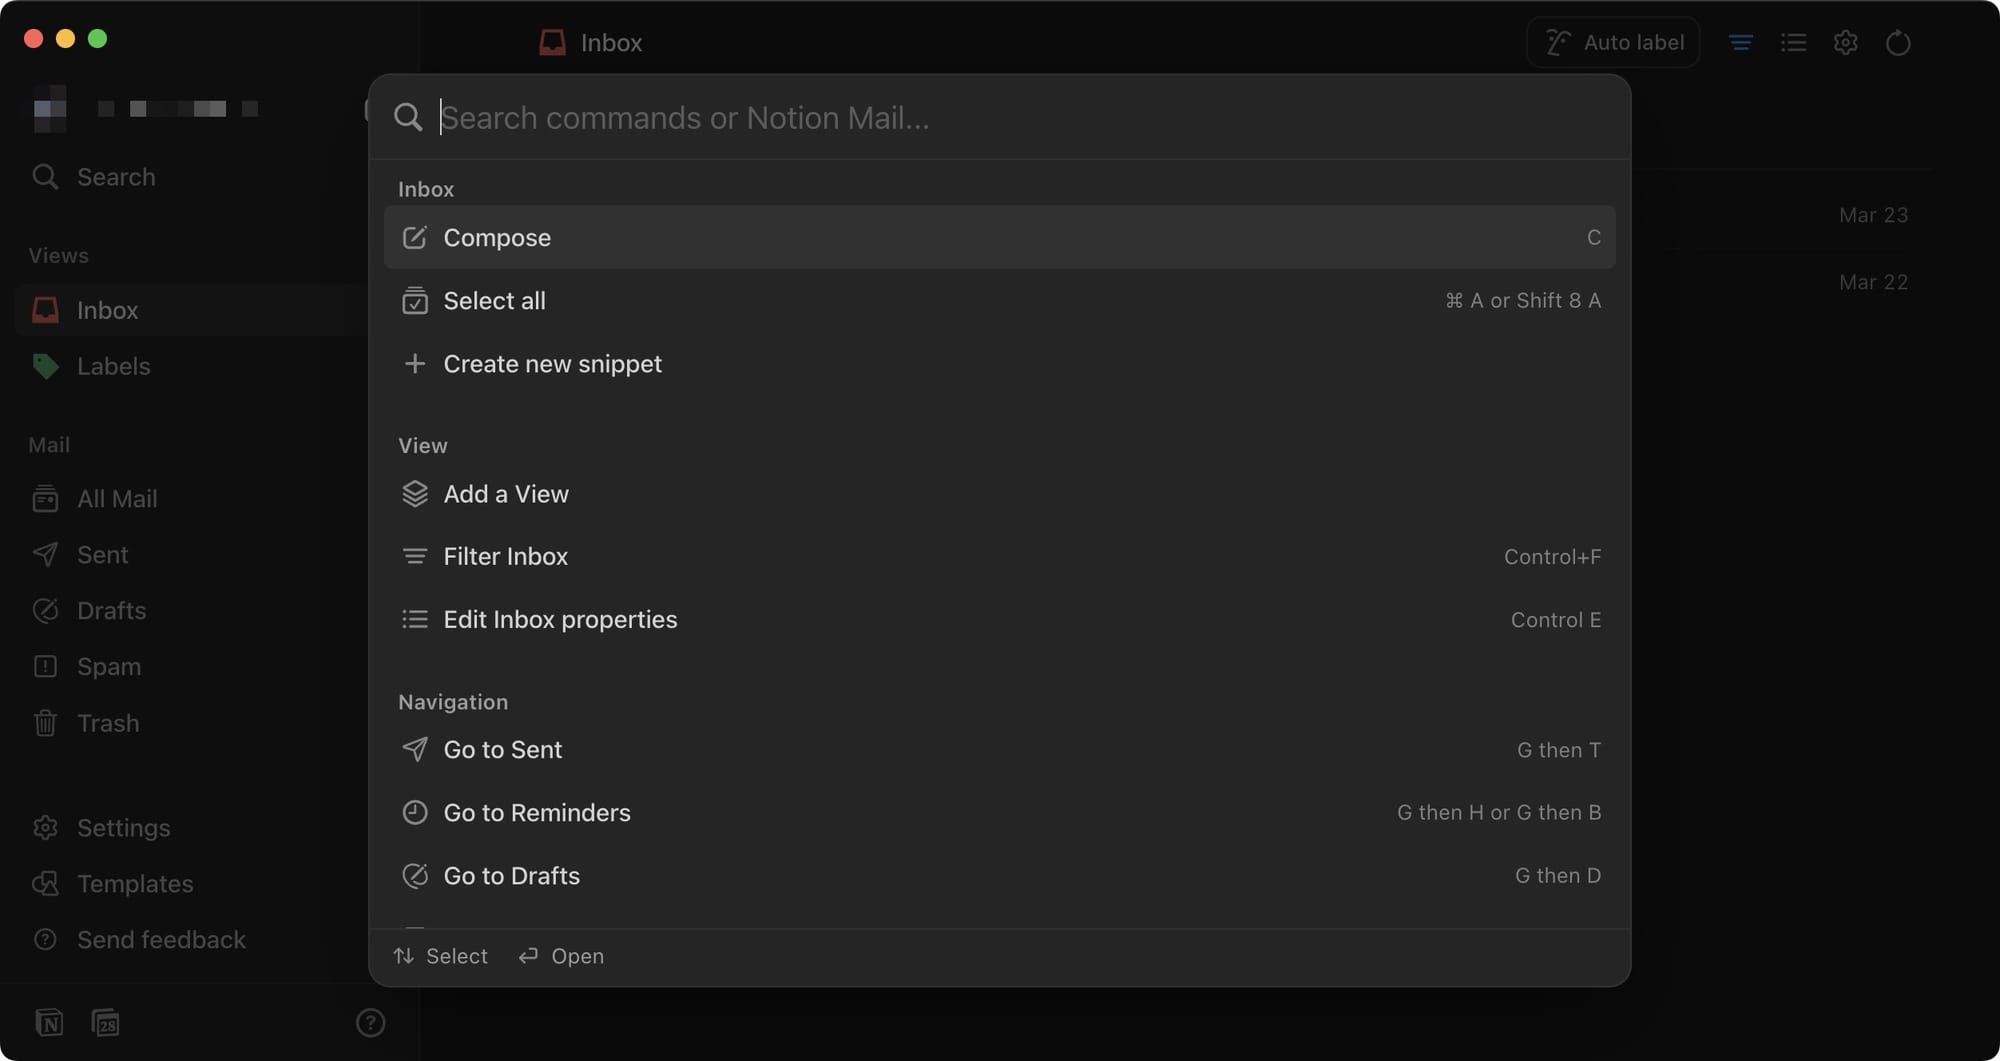Open the Inbox view in sidebar
2000x1061 pixels.
tap(190, 310)
